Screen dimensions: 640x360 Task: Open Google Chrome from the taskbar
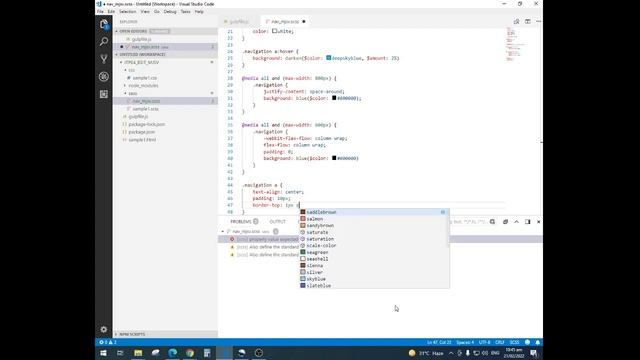coord(190,353)
